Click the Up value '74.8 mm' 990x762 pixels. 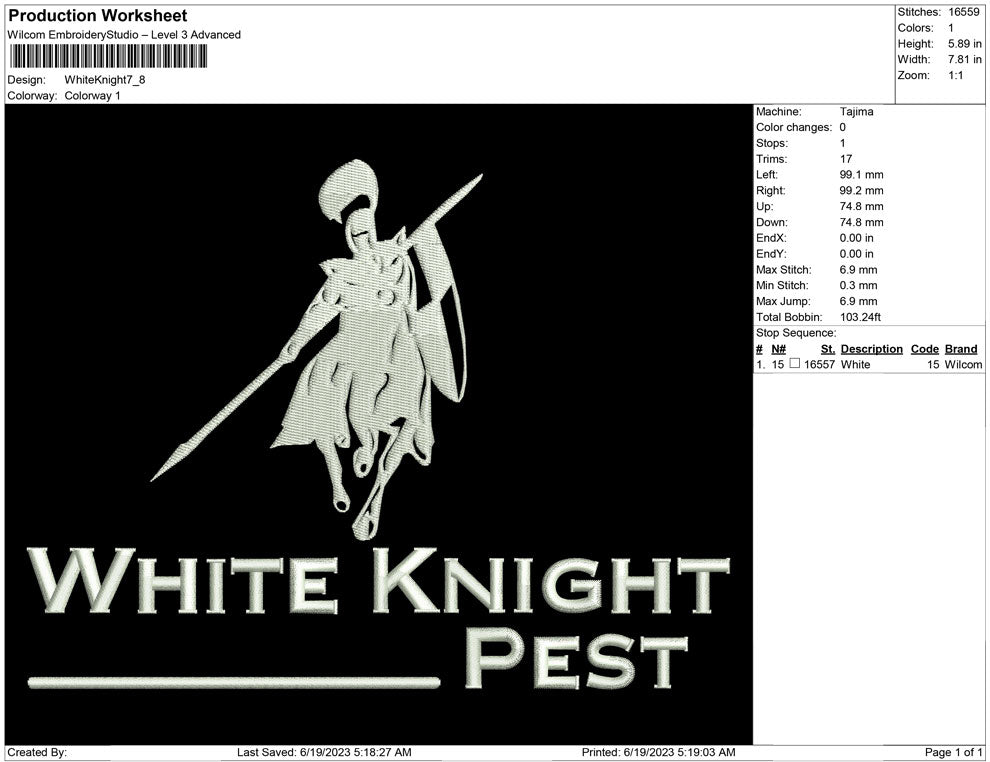click(x=861, y=206)
